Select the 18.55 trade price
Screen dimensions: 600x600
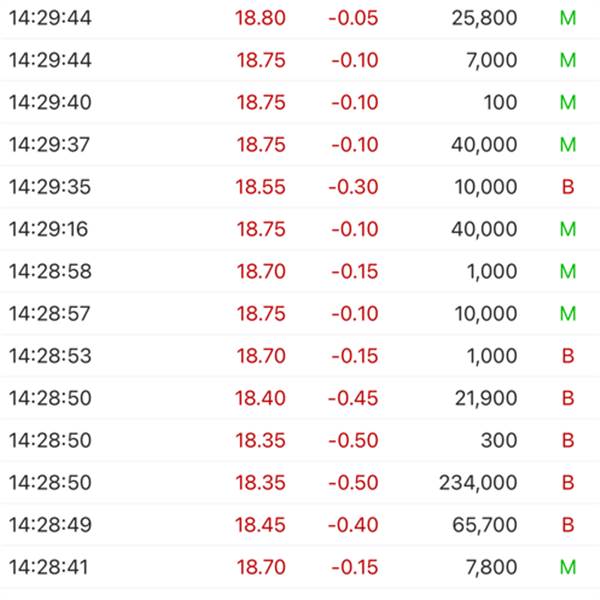[260, 187]
